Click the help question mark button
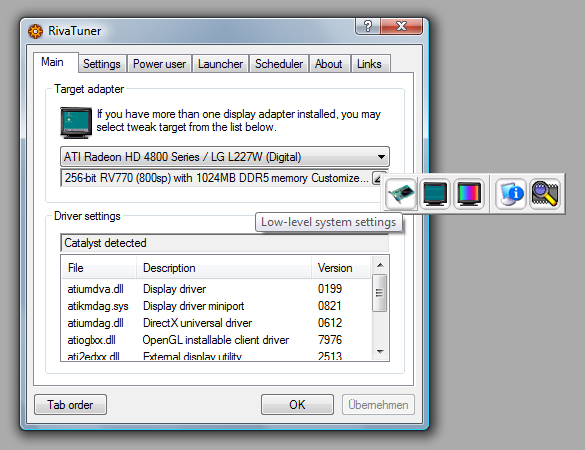Viewport: 585px width, 450px height. [x=367, y=26]
